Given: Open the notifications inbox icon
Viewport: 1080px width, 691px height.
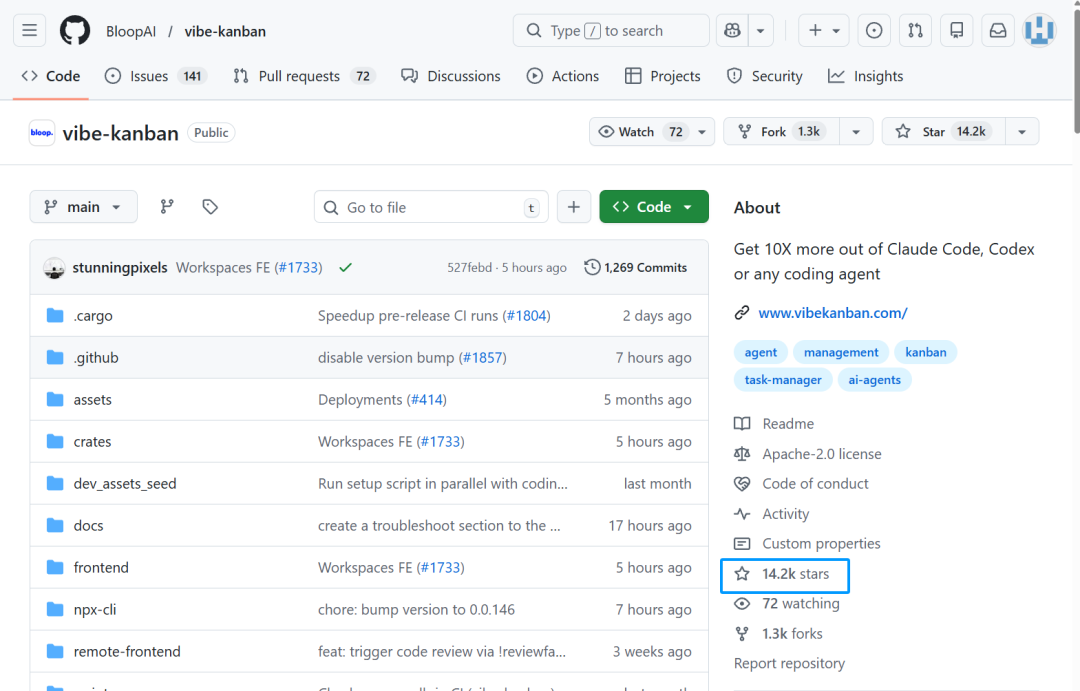Looking at the screenshot, I should tap(998, 31).
